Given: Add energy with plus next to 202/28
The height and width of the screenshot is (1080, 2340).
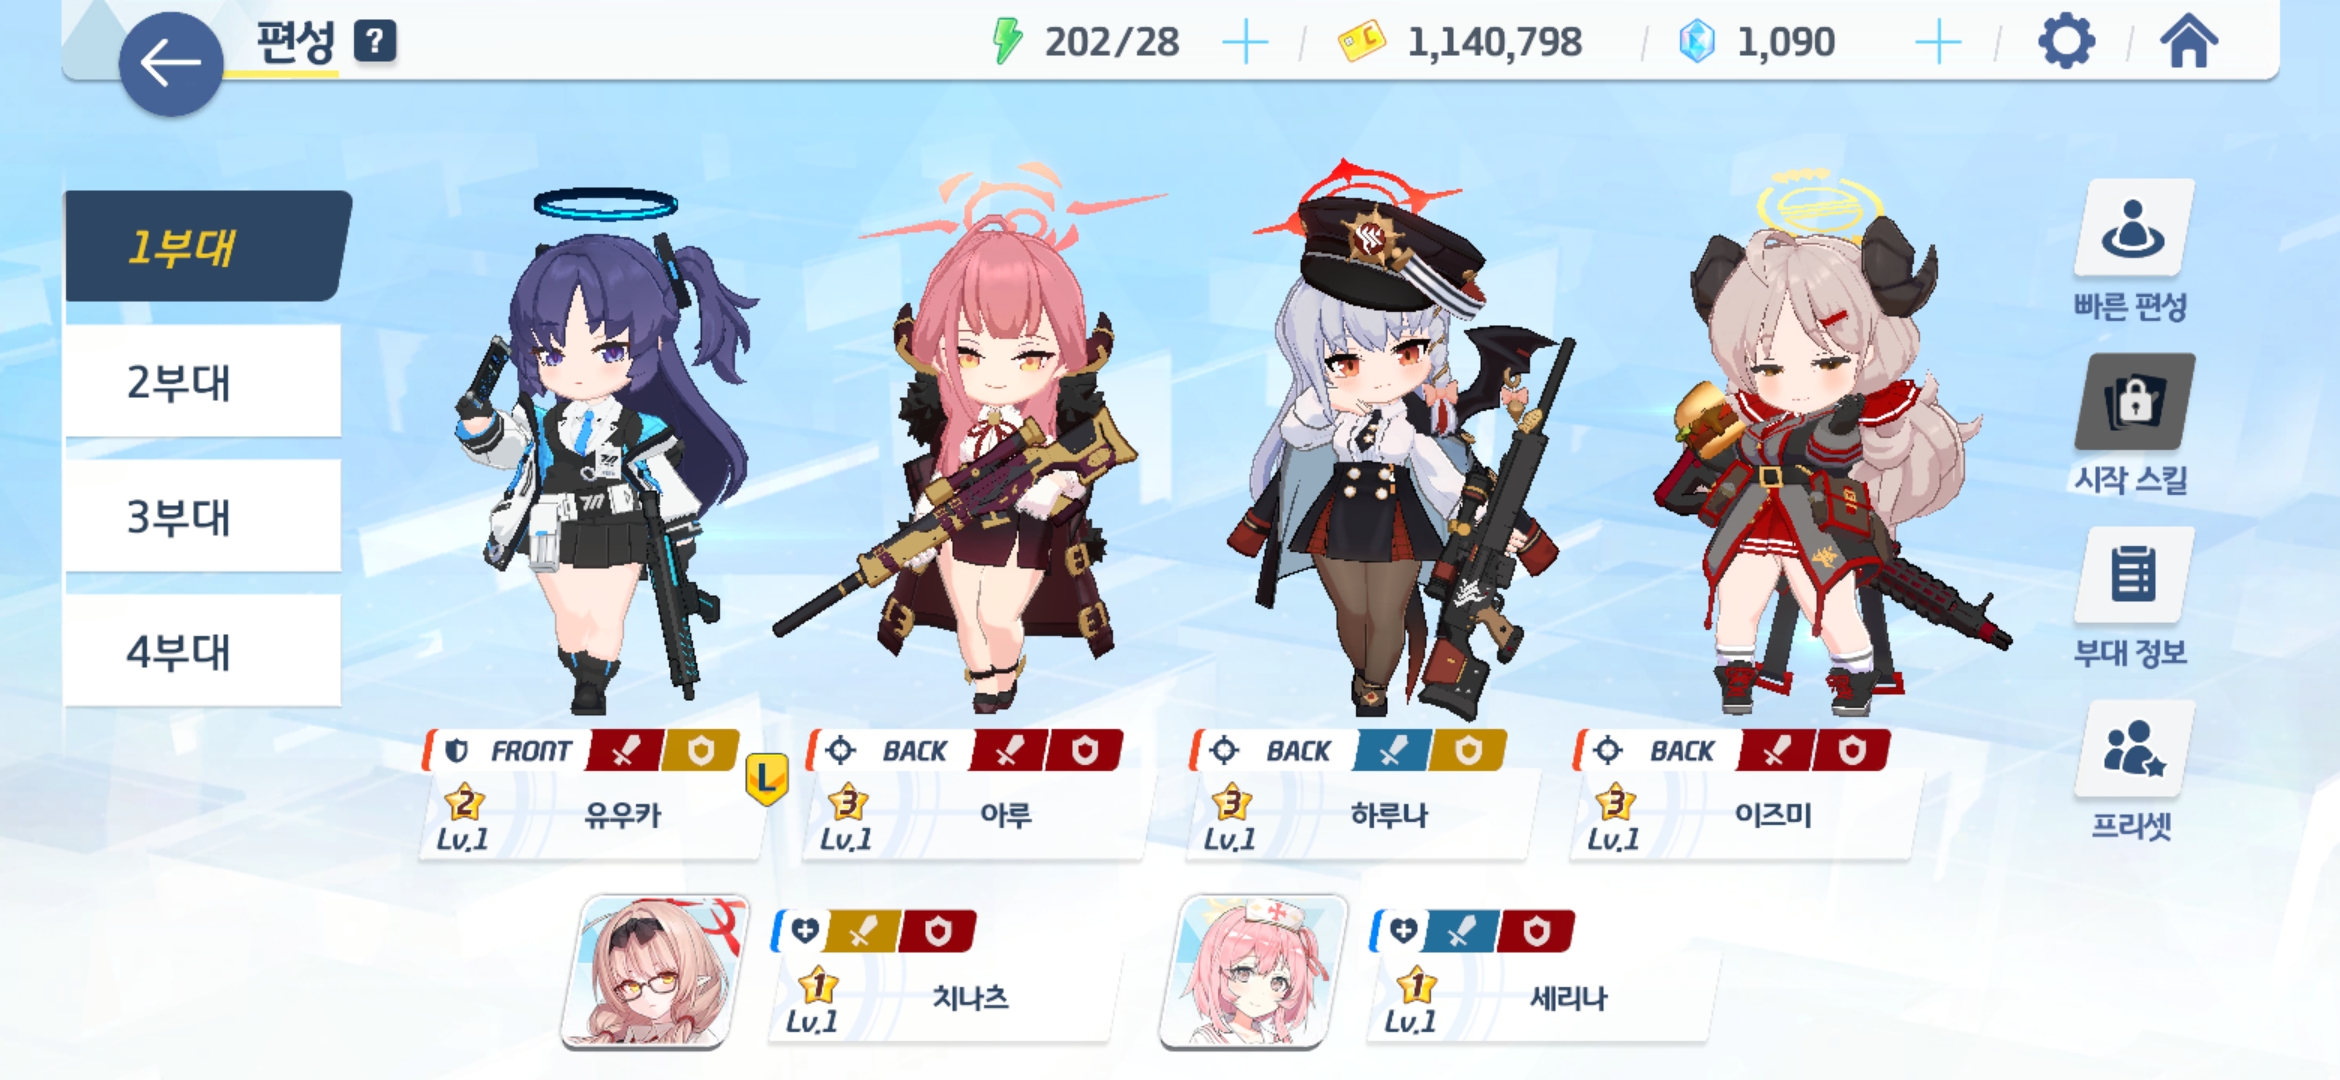Looking at the screenshot, I should [1245, 43].
